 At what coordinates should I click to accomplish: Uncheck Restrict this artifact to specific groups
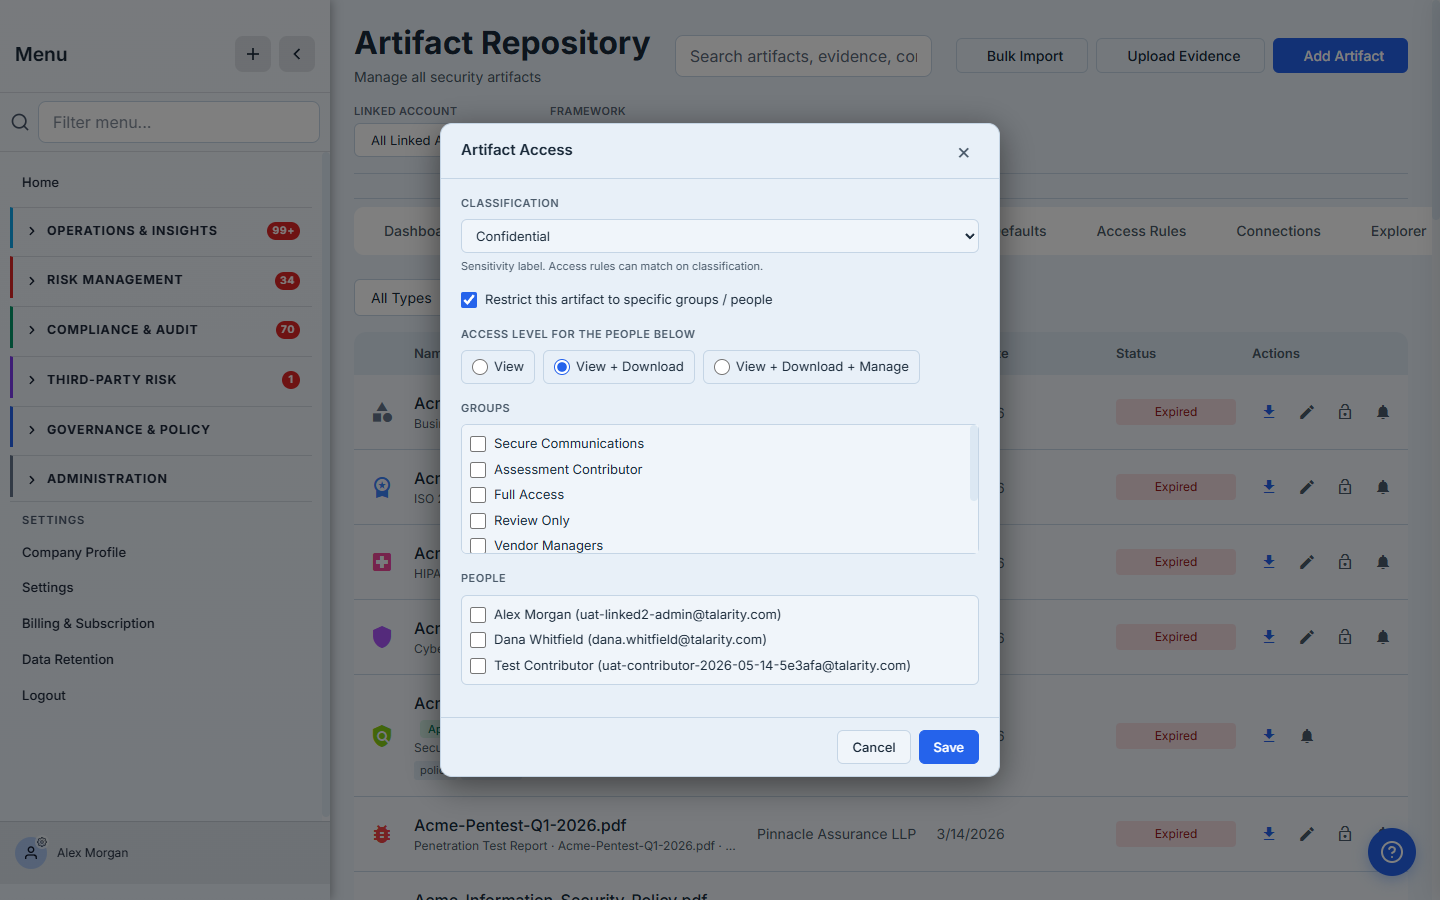[469, 300]
